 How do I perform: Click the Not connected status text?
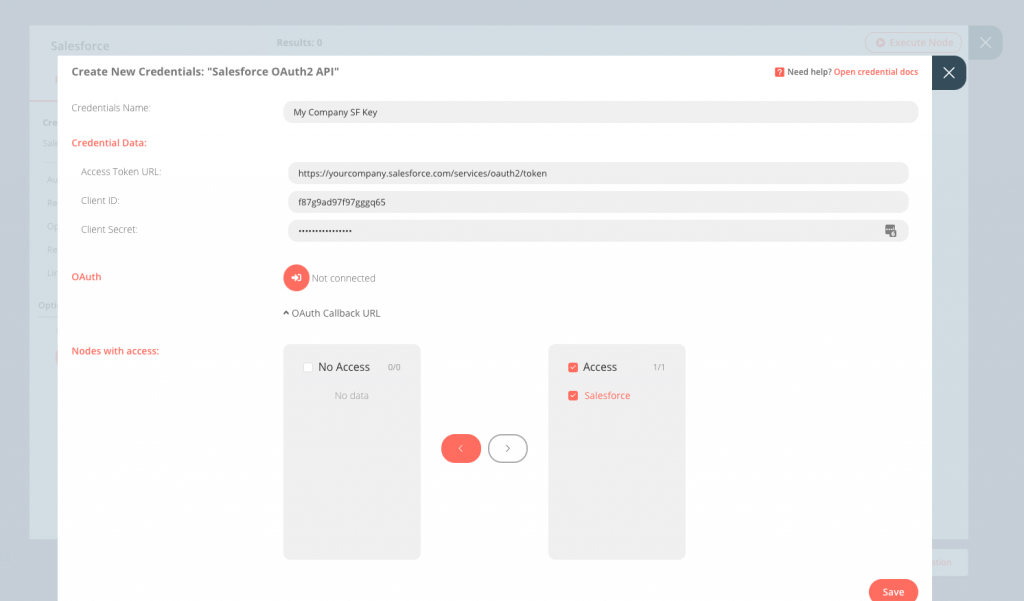pyautogui.click(x=343, y=278)
